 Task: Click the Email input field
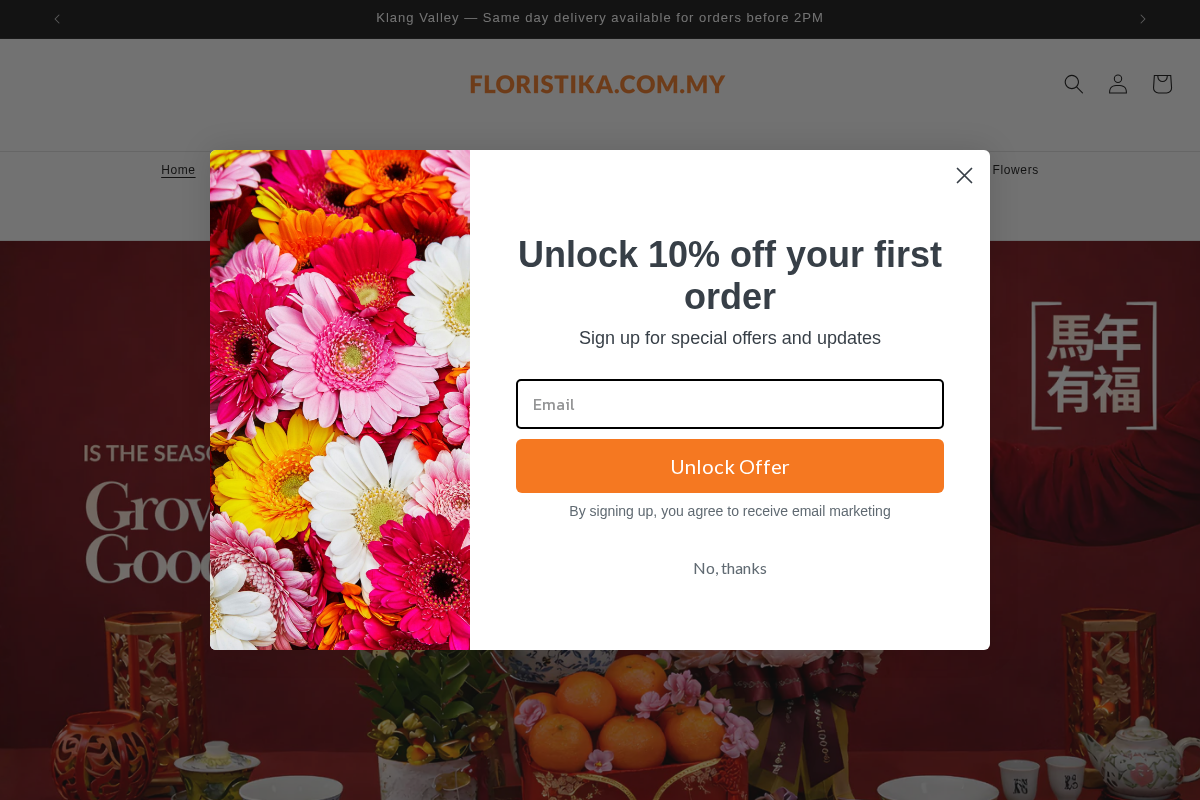(729, 404)
